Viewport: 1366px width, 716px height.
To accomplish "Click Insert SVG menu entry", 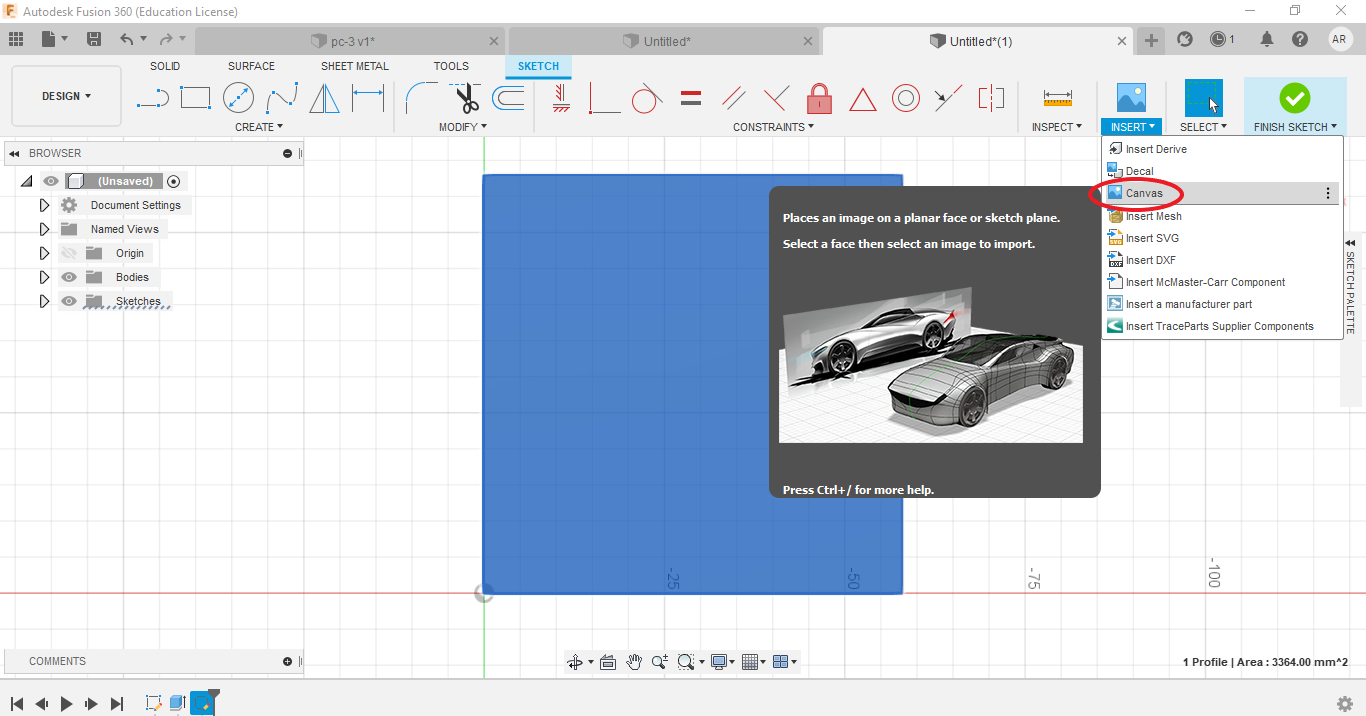I will click(x=1152, y=238).
